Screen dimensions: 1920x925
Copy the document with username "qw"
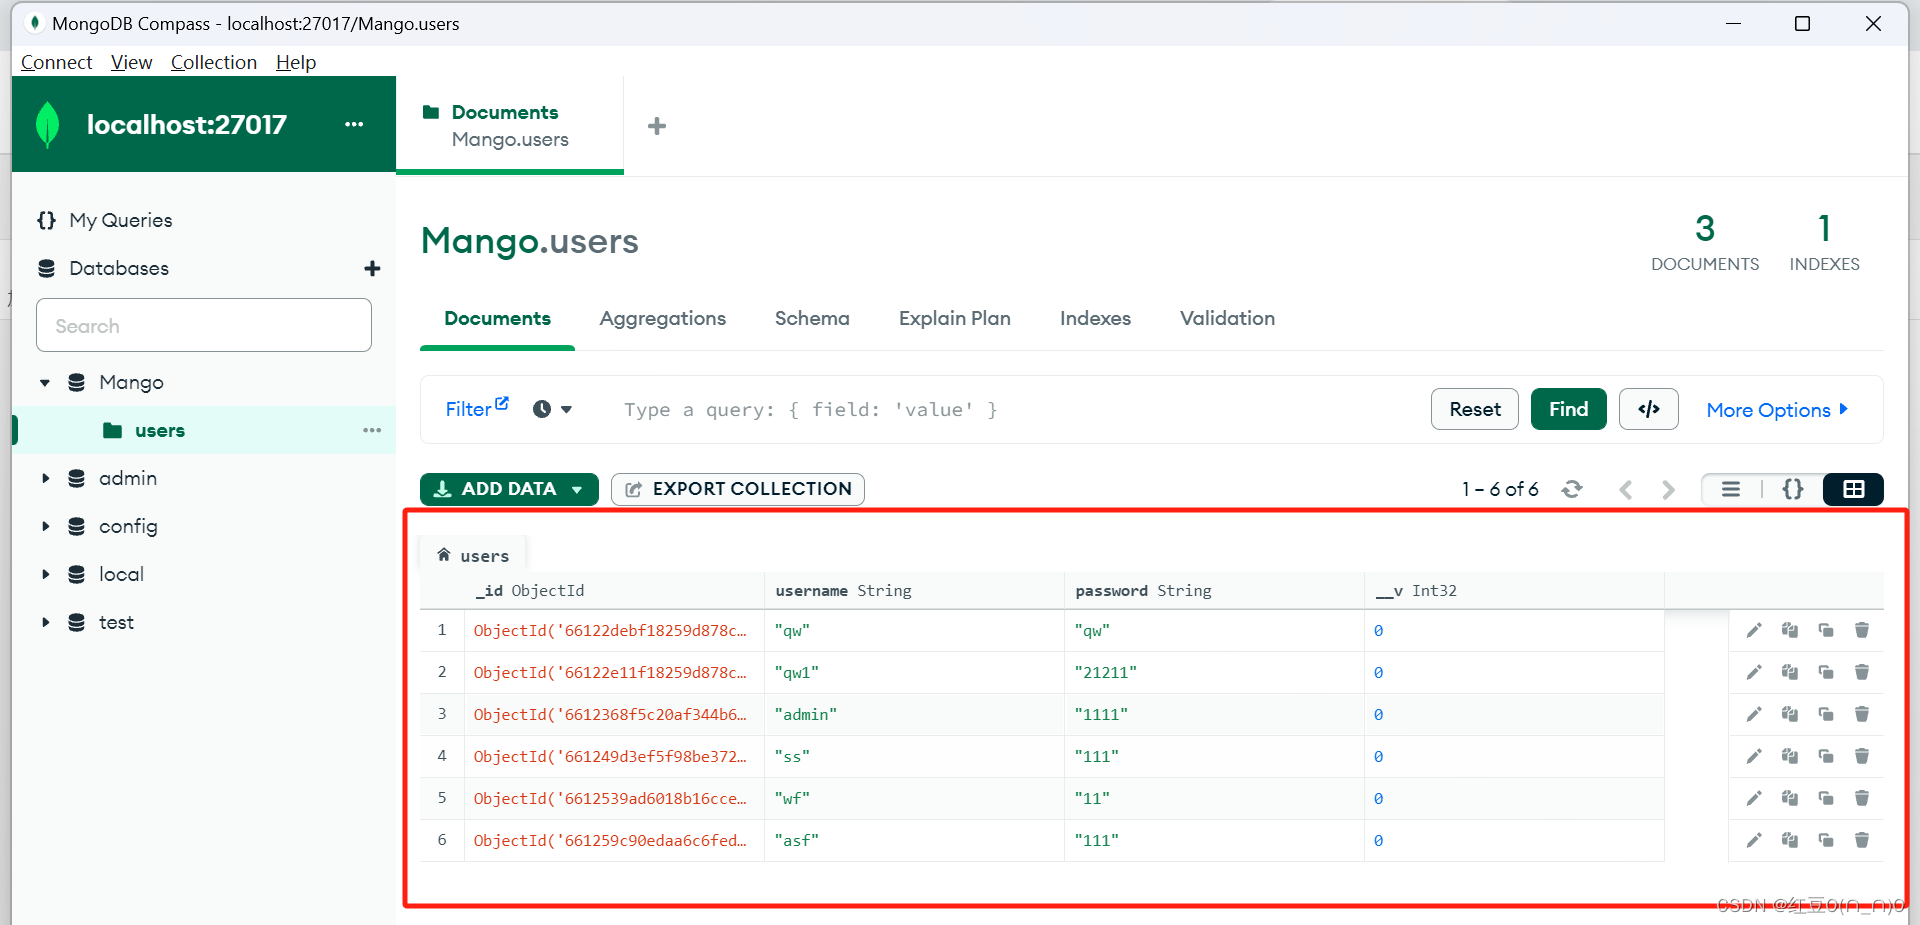click(x=1790, y=630)
